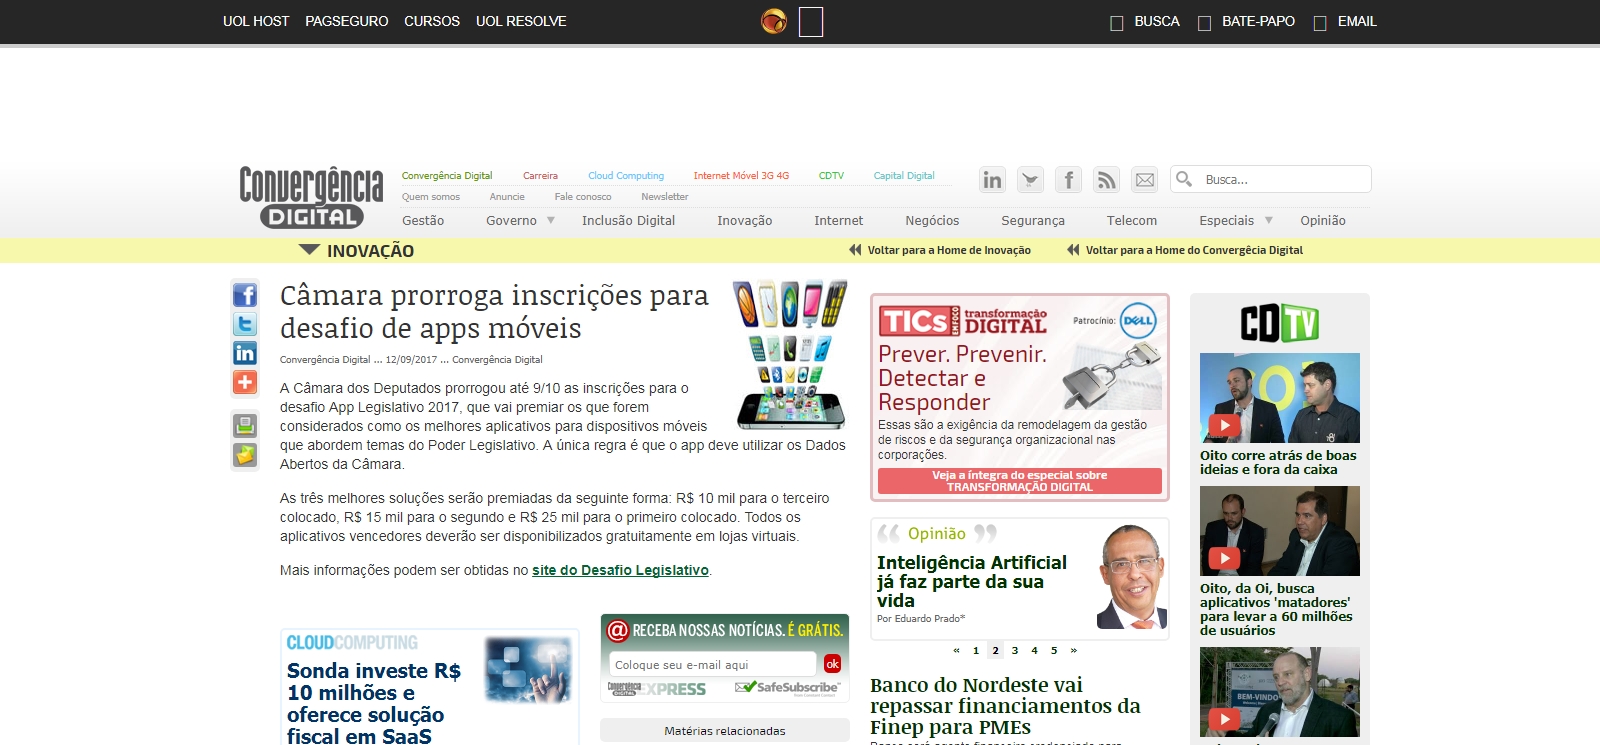Open Internet Móvel 3G 4G link
1600x745 pixels.
741,175
